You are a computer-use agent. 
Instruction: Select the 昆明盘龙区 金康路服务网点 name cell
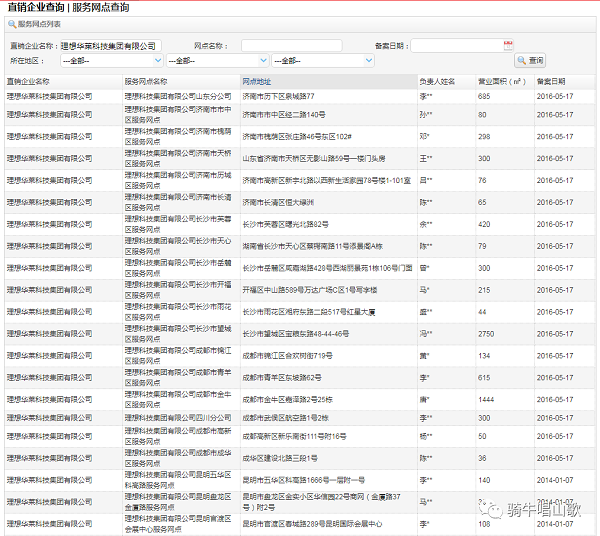(x=178, y=502)
